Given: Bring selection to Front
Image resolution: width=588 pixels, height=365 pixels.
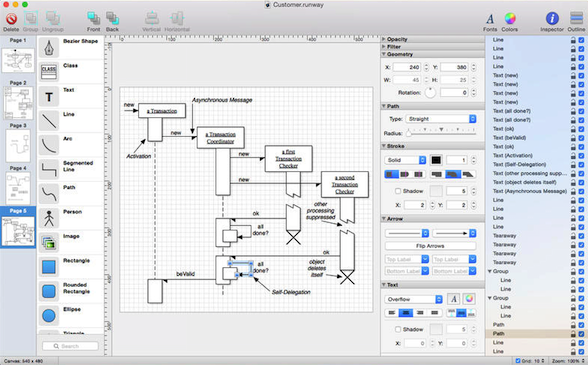Looking at the screenshot, I should [x=93, y=18].
